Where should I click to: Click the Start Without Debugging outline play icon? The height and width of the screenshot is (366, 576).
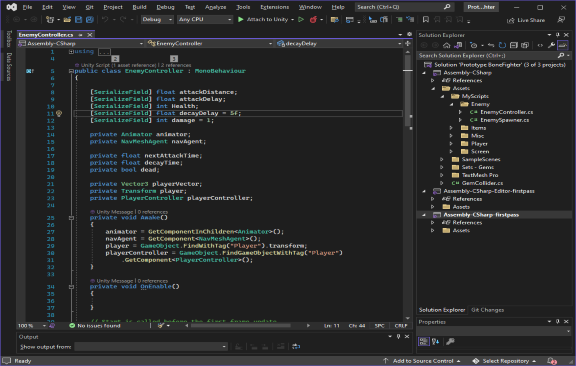(x=301, y=19)
